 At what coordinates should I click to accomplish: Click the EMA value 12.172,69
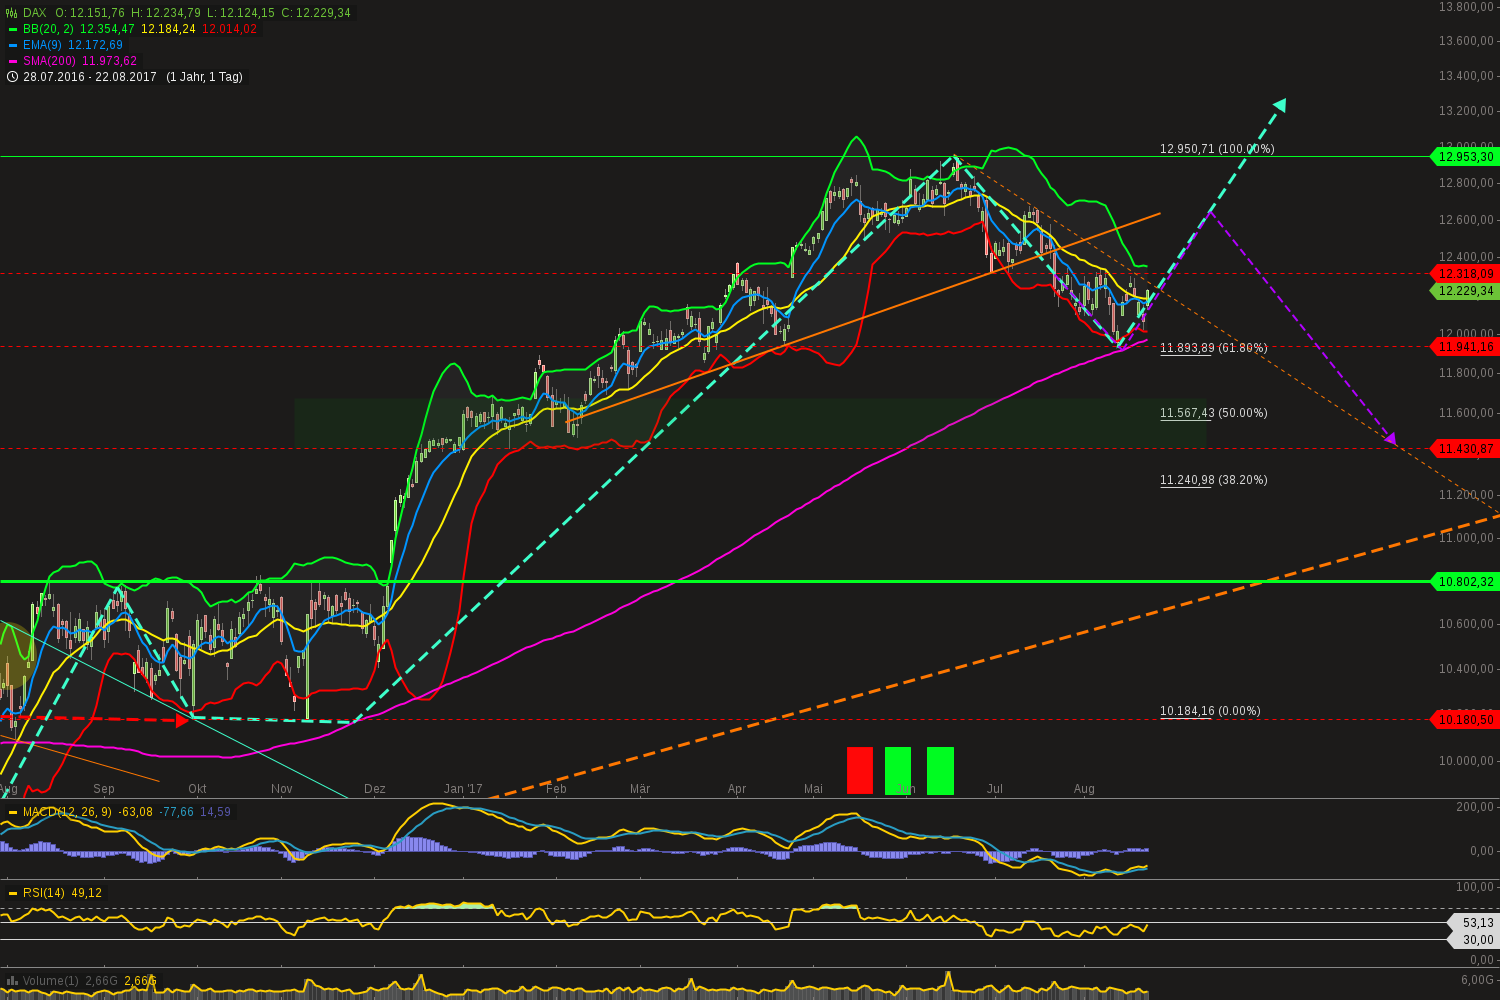tap(95, 45)
